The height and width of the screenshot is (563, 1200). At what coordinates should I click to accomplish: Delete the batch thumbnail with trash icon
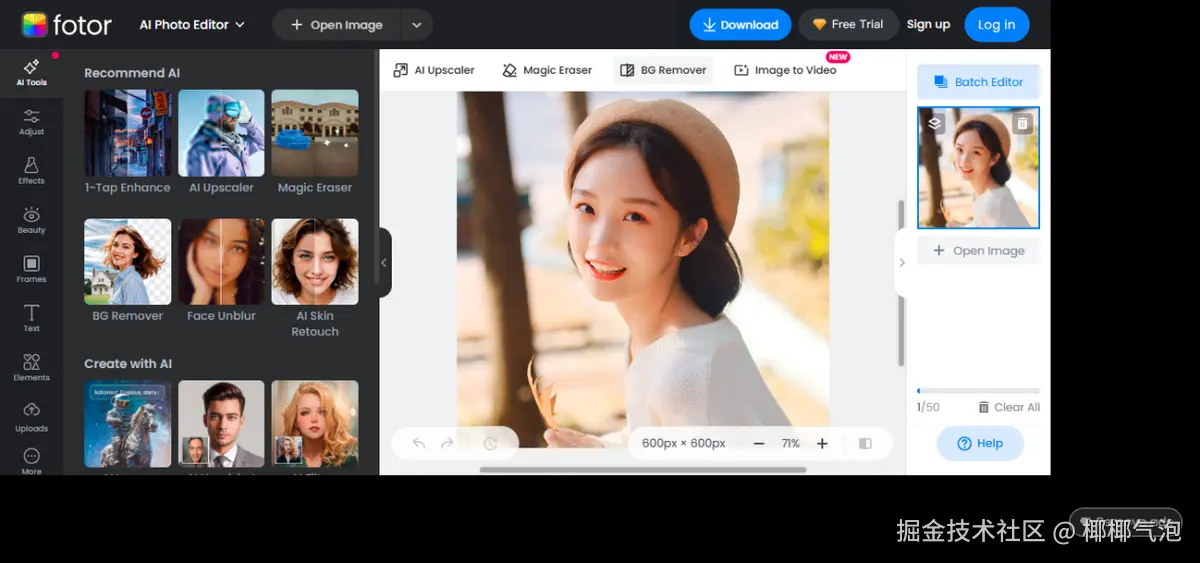click(x=1022, y=123)
